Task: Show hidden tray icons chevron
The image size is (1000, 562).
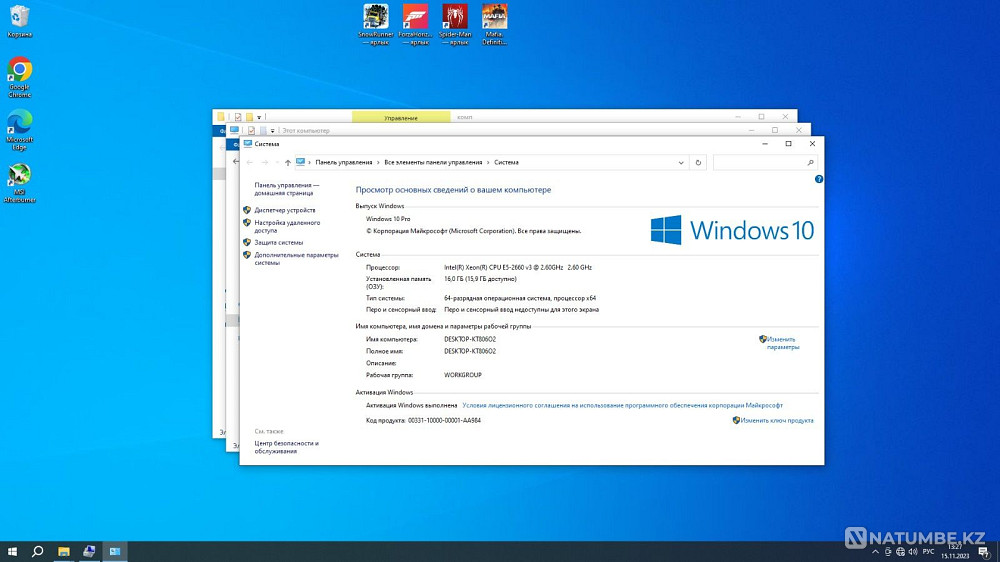Action: 876,552
